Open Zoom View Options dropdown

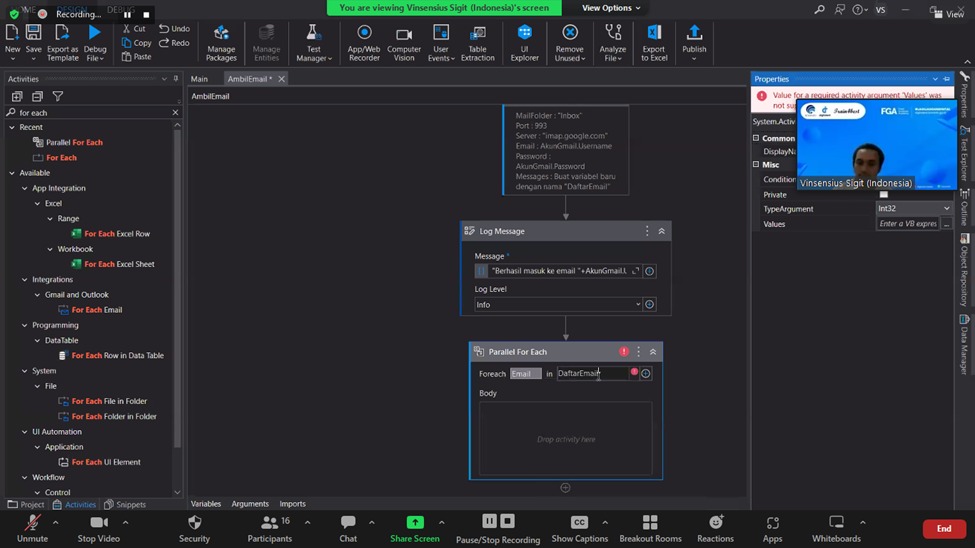click(x=611, y=7)
